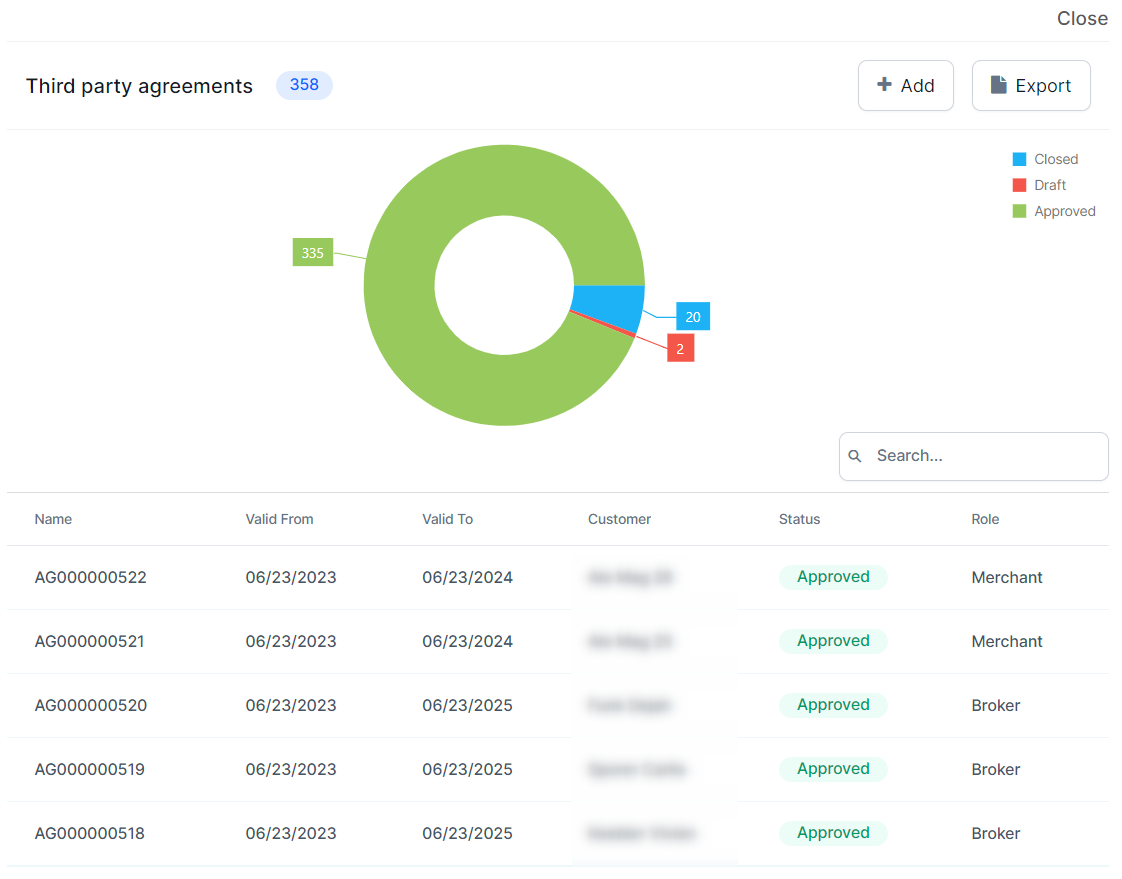This screenshot has height=879, width=1122.
Task: Click the magnifier icon in search box
Action: (x=855, y=456)
